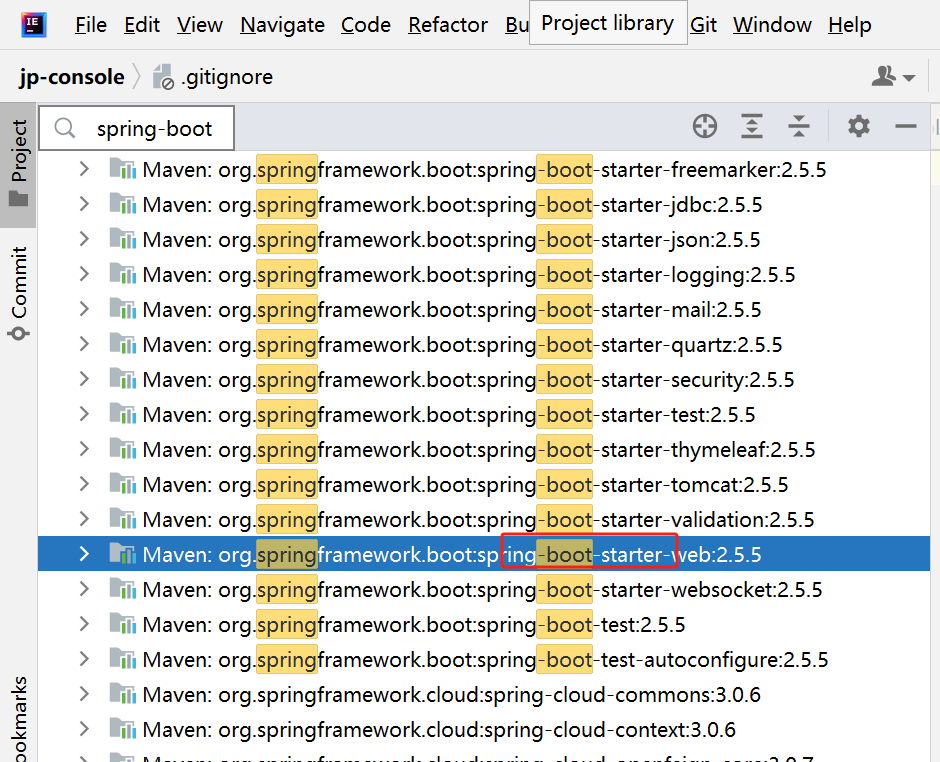The height and width of the screenshot is (762, 940).
Task: Expand spring-cloud-commons library
Action: tap(85, 694)
